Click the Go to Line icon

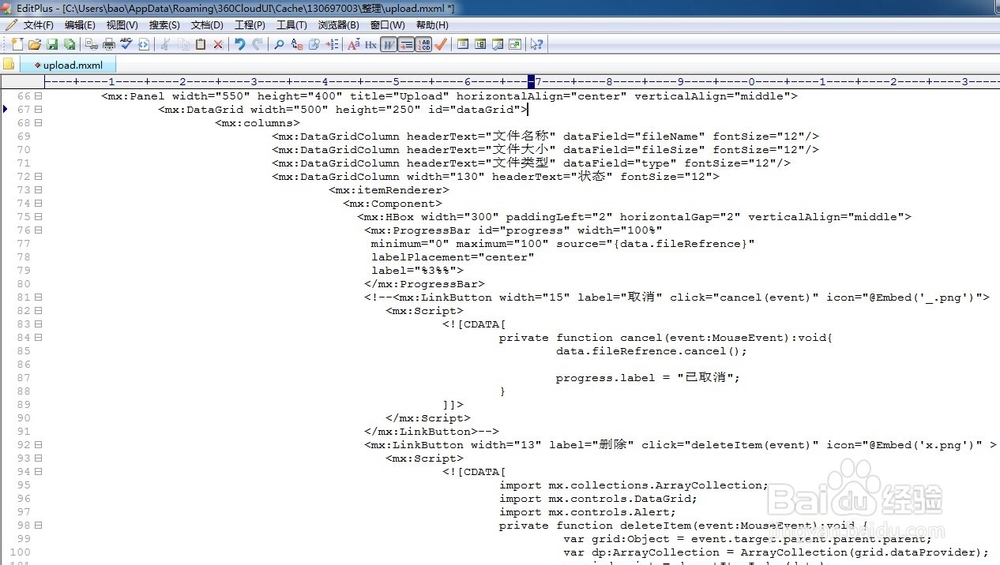click(x=332, y=44)
